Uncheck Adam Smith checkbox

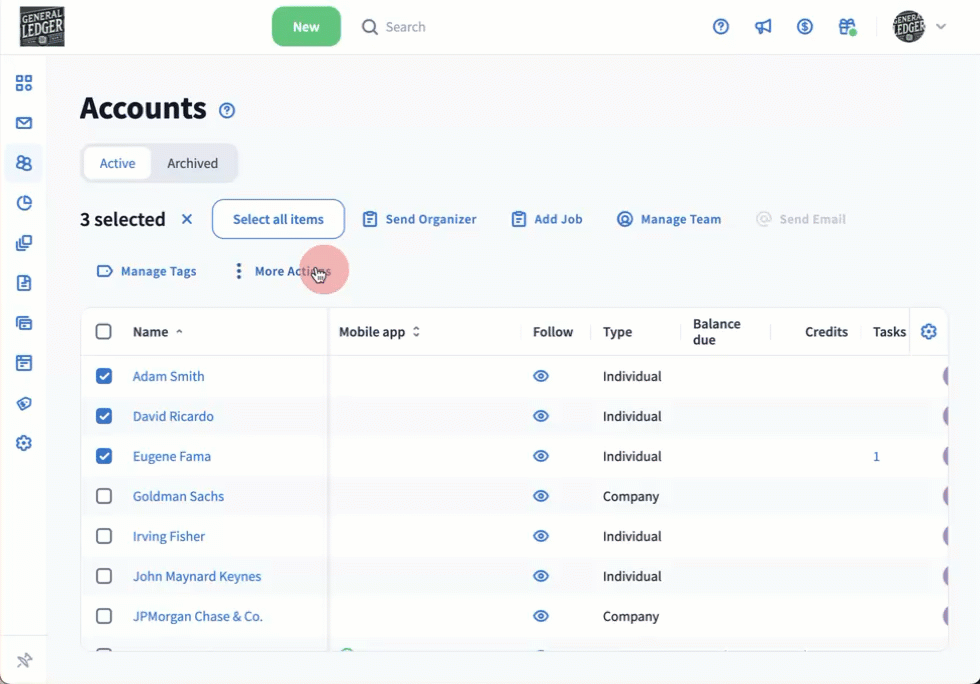[x=104, y=376]
